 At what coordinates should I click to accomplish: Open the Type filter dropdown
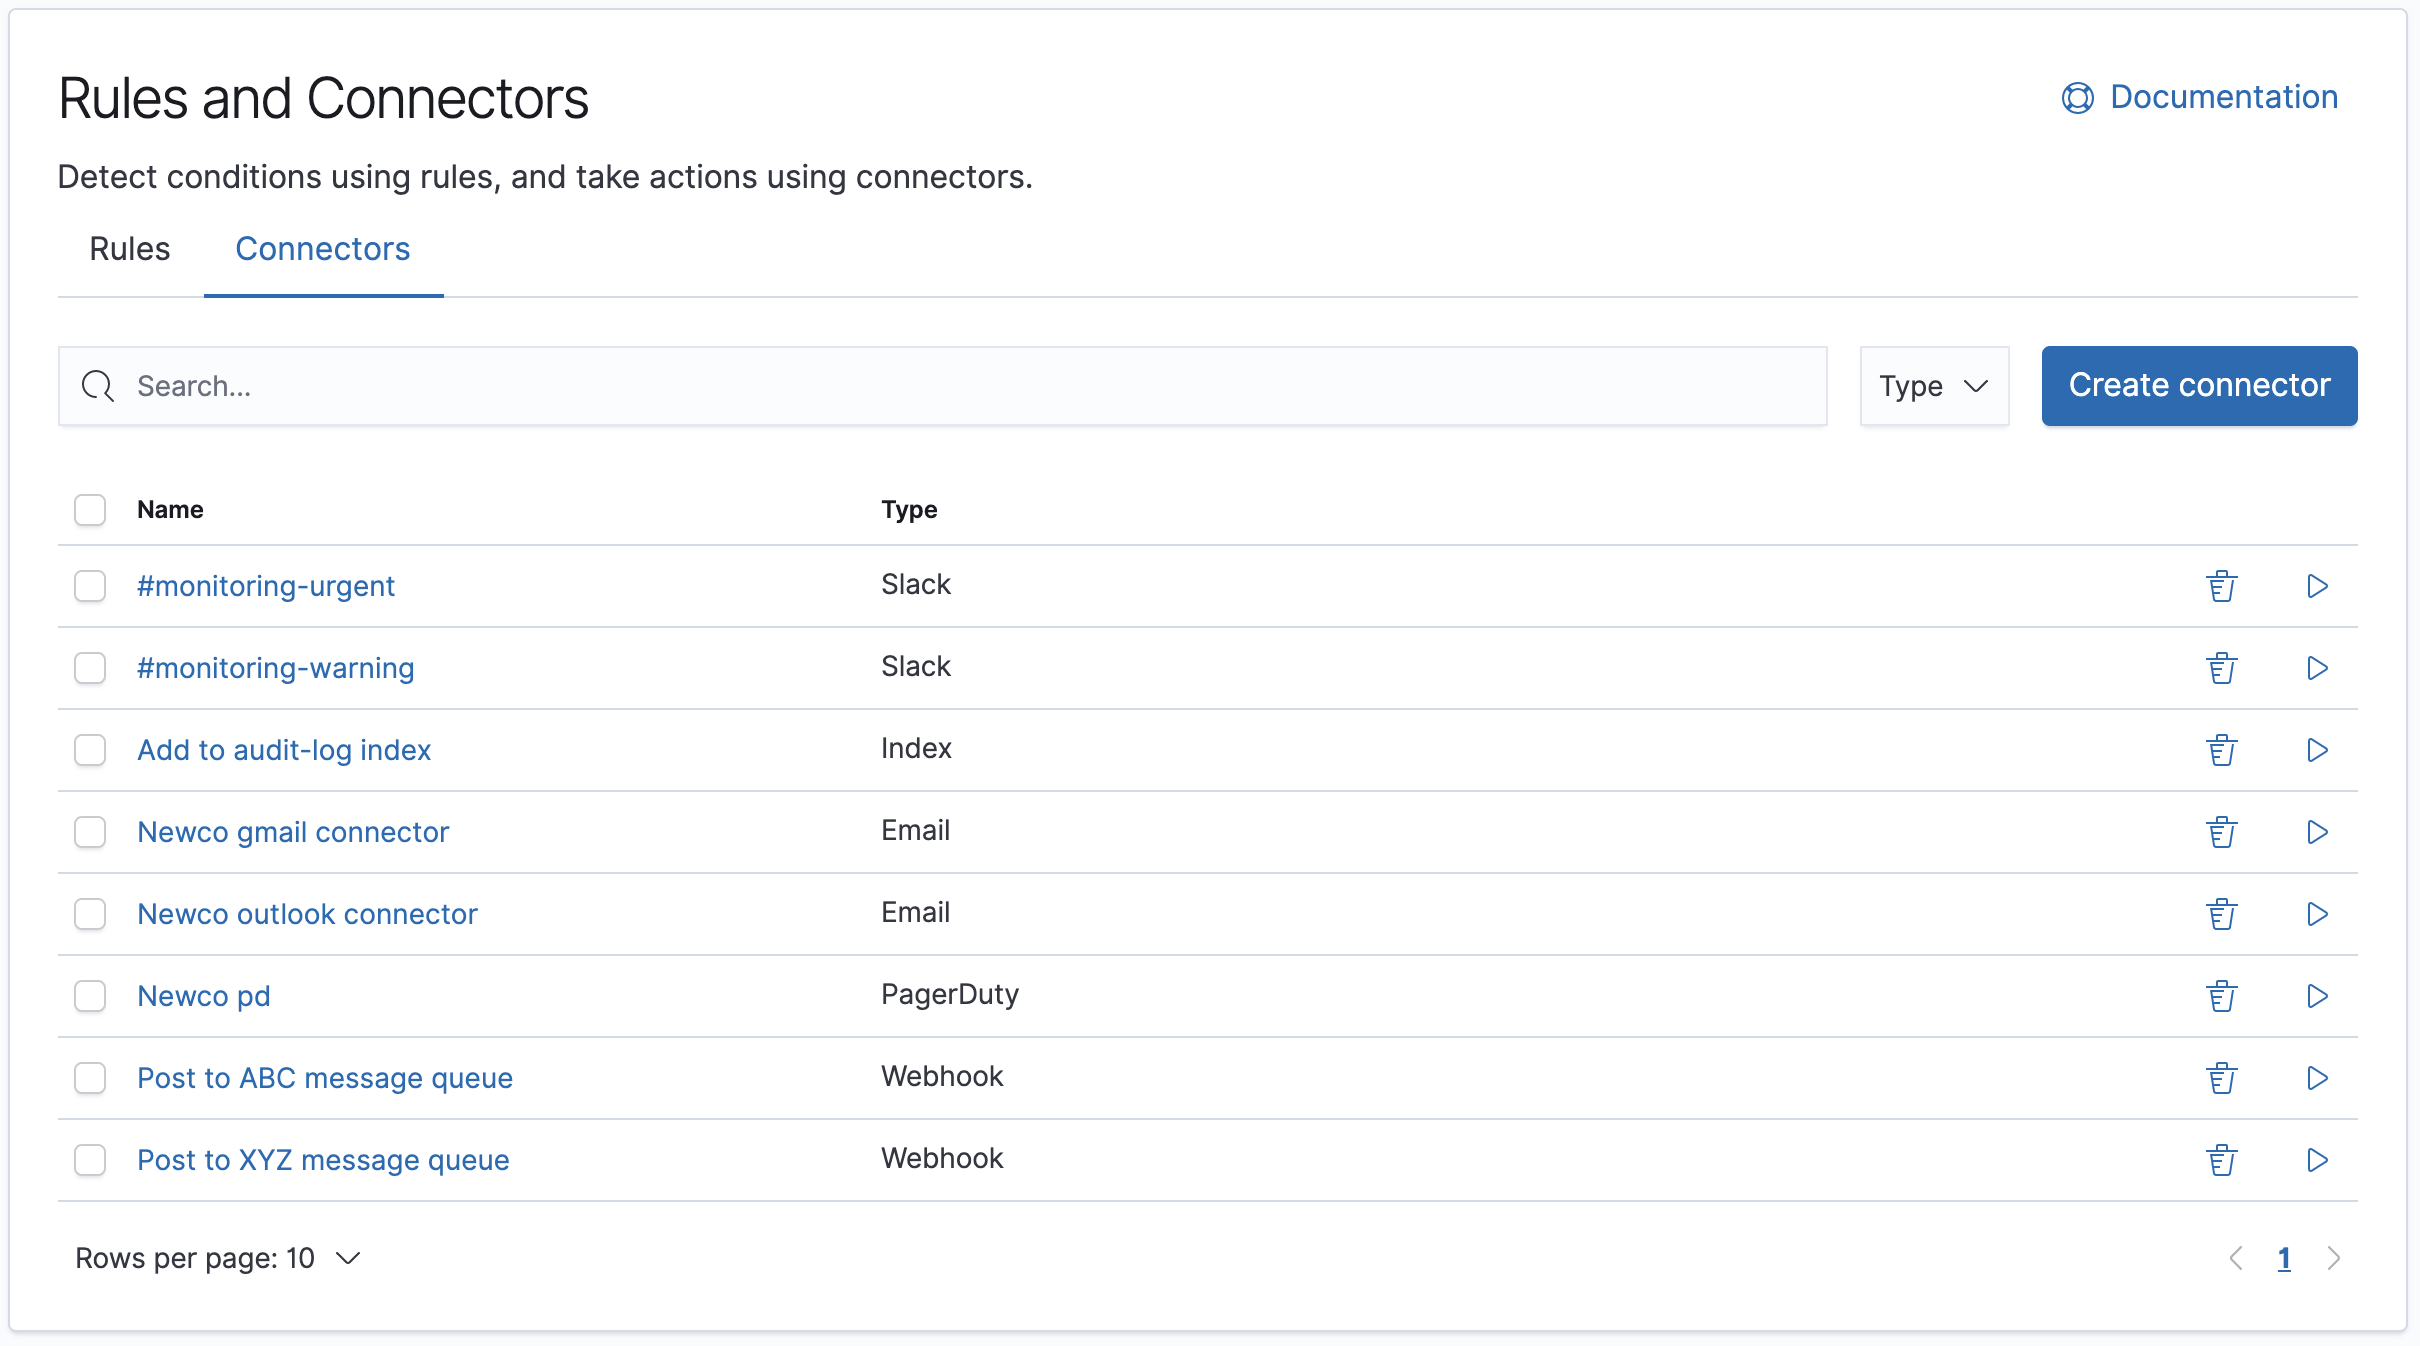coord(1933,386)
